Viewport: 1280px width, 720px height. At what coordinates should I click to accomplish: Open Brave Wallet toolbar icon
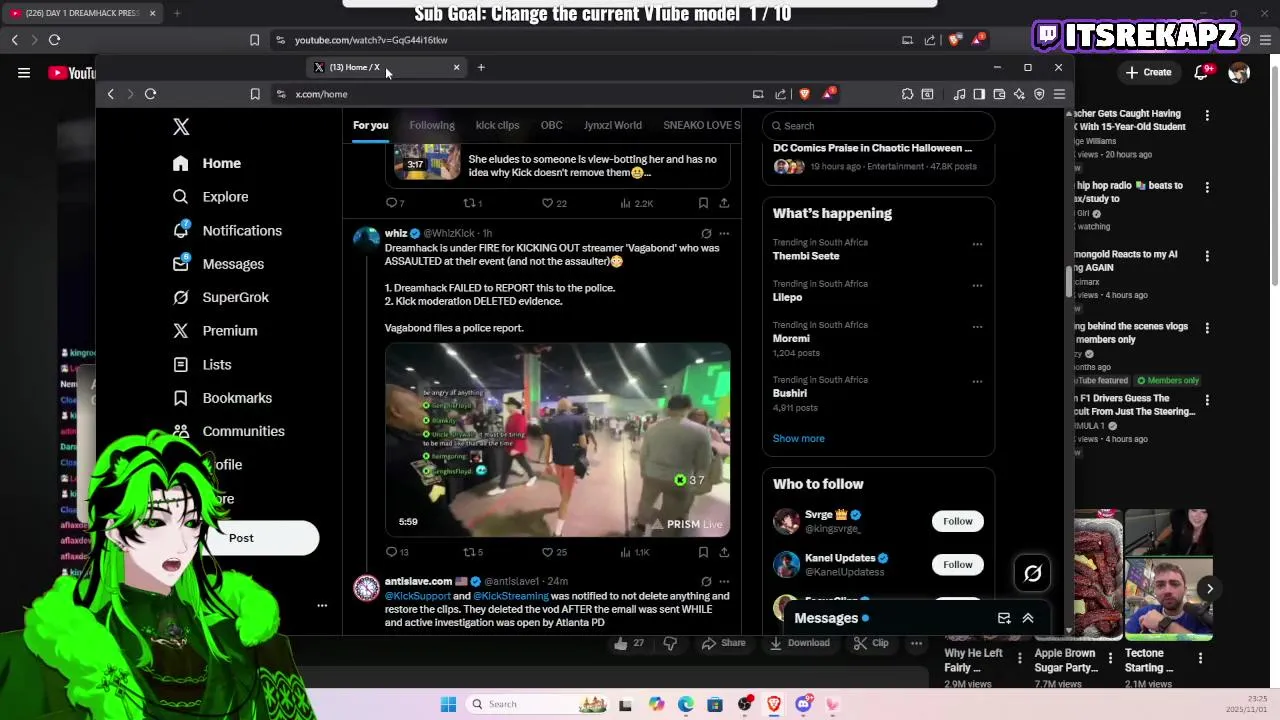(x=999, y=94)
